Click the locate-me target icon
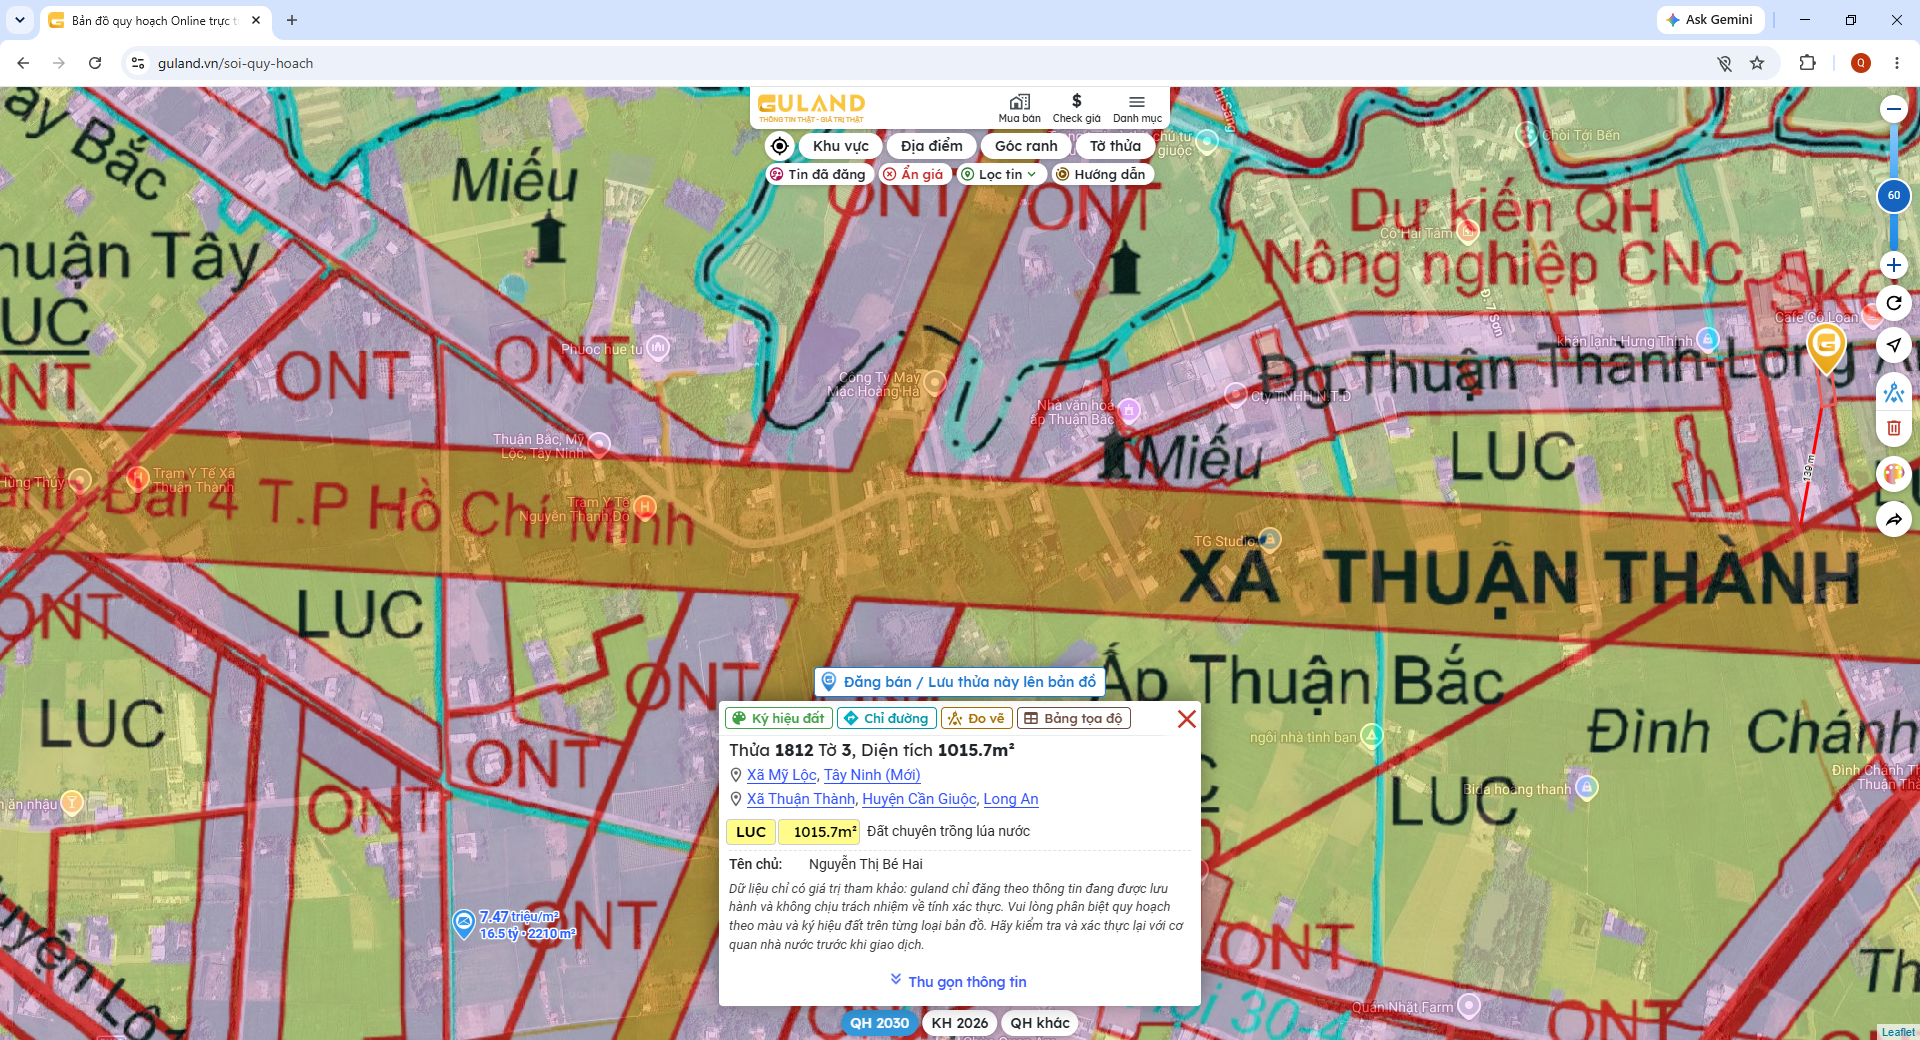 coord(780,146)
